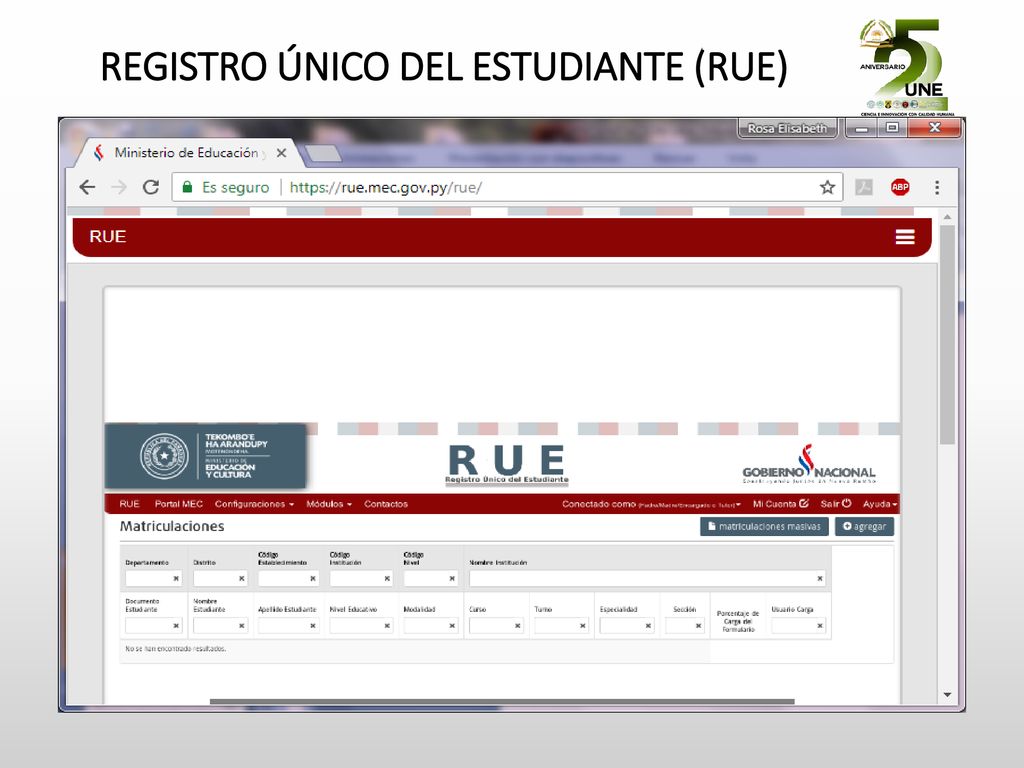
Task: Clear the Nivel Educativo filter x
Action: (x=387, y=626)
